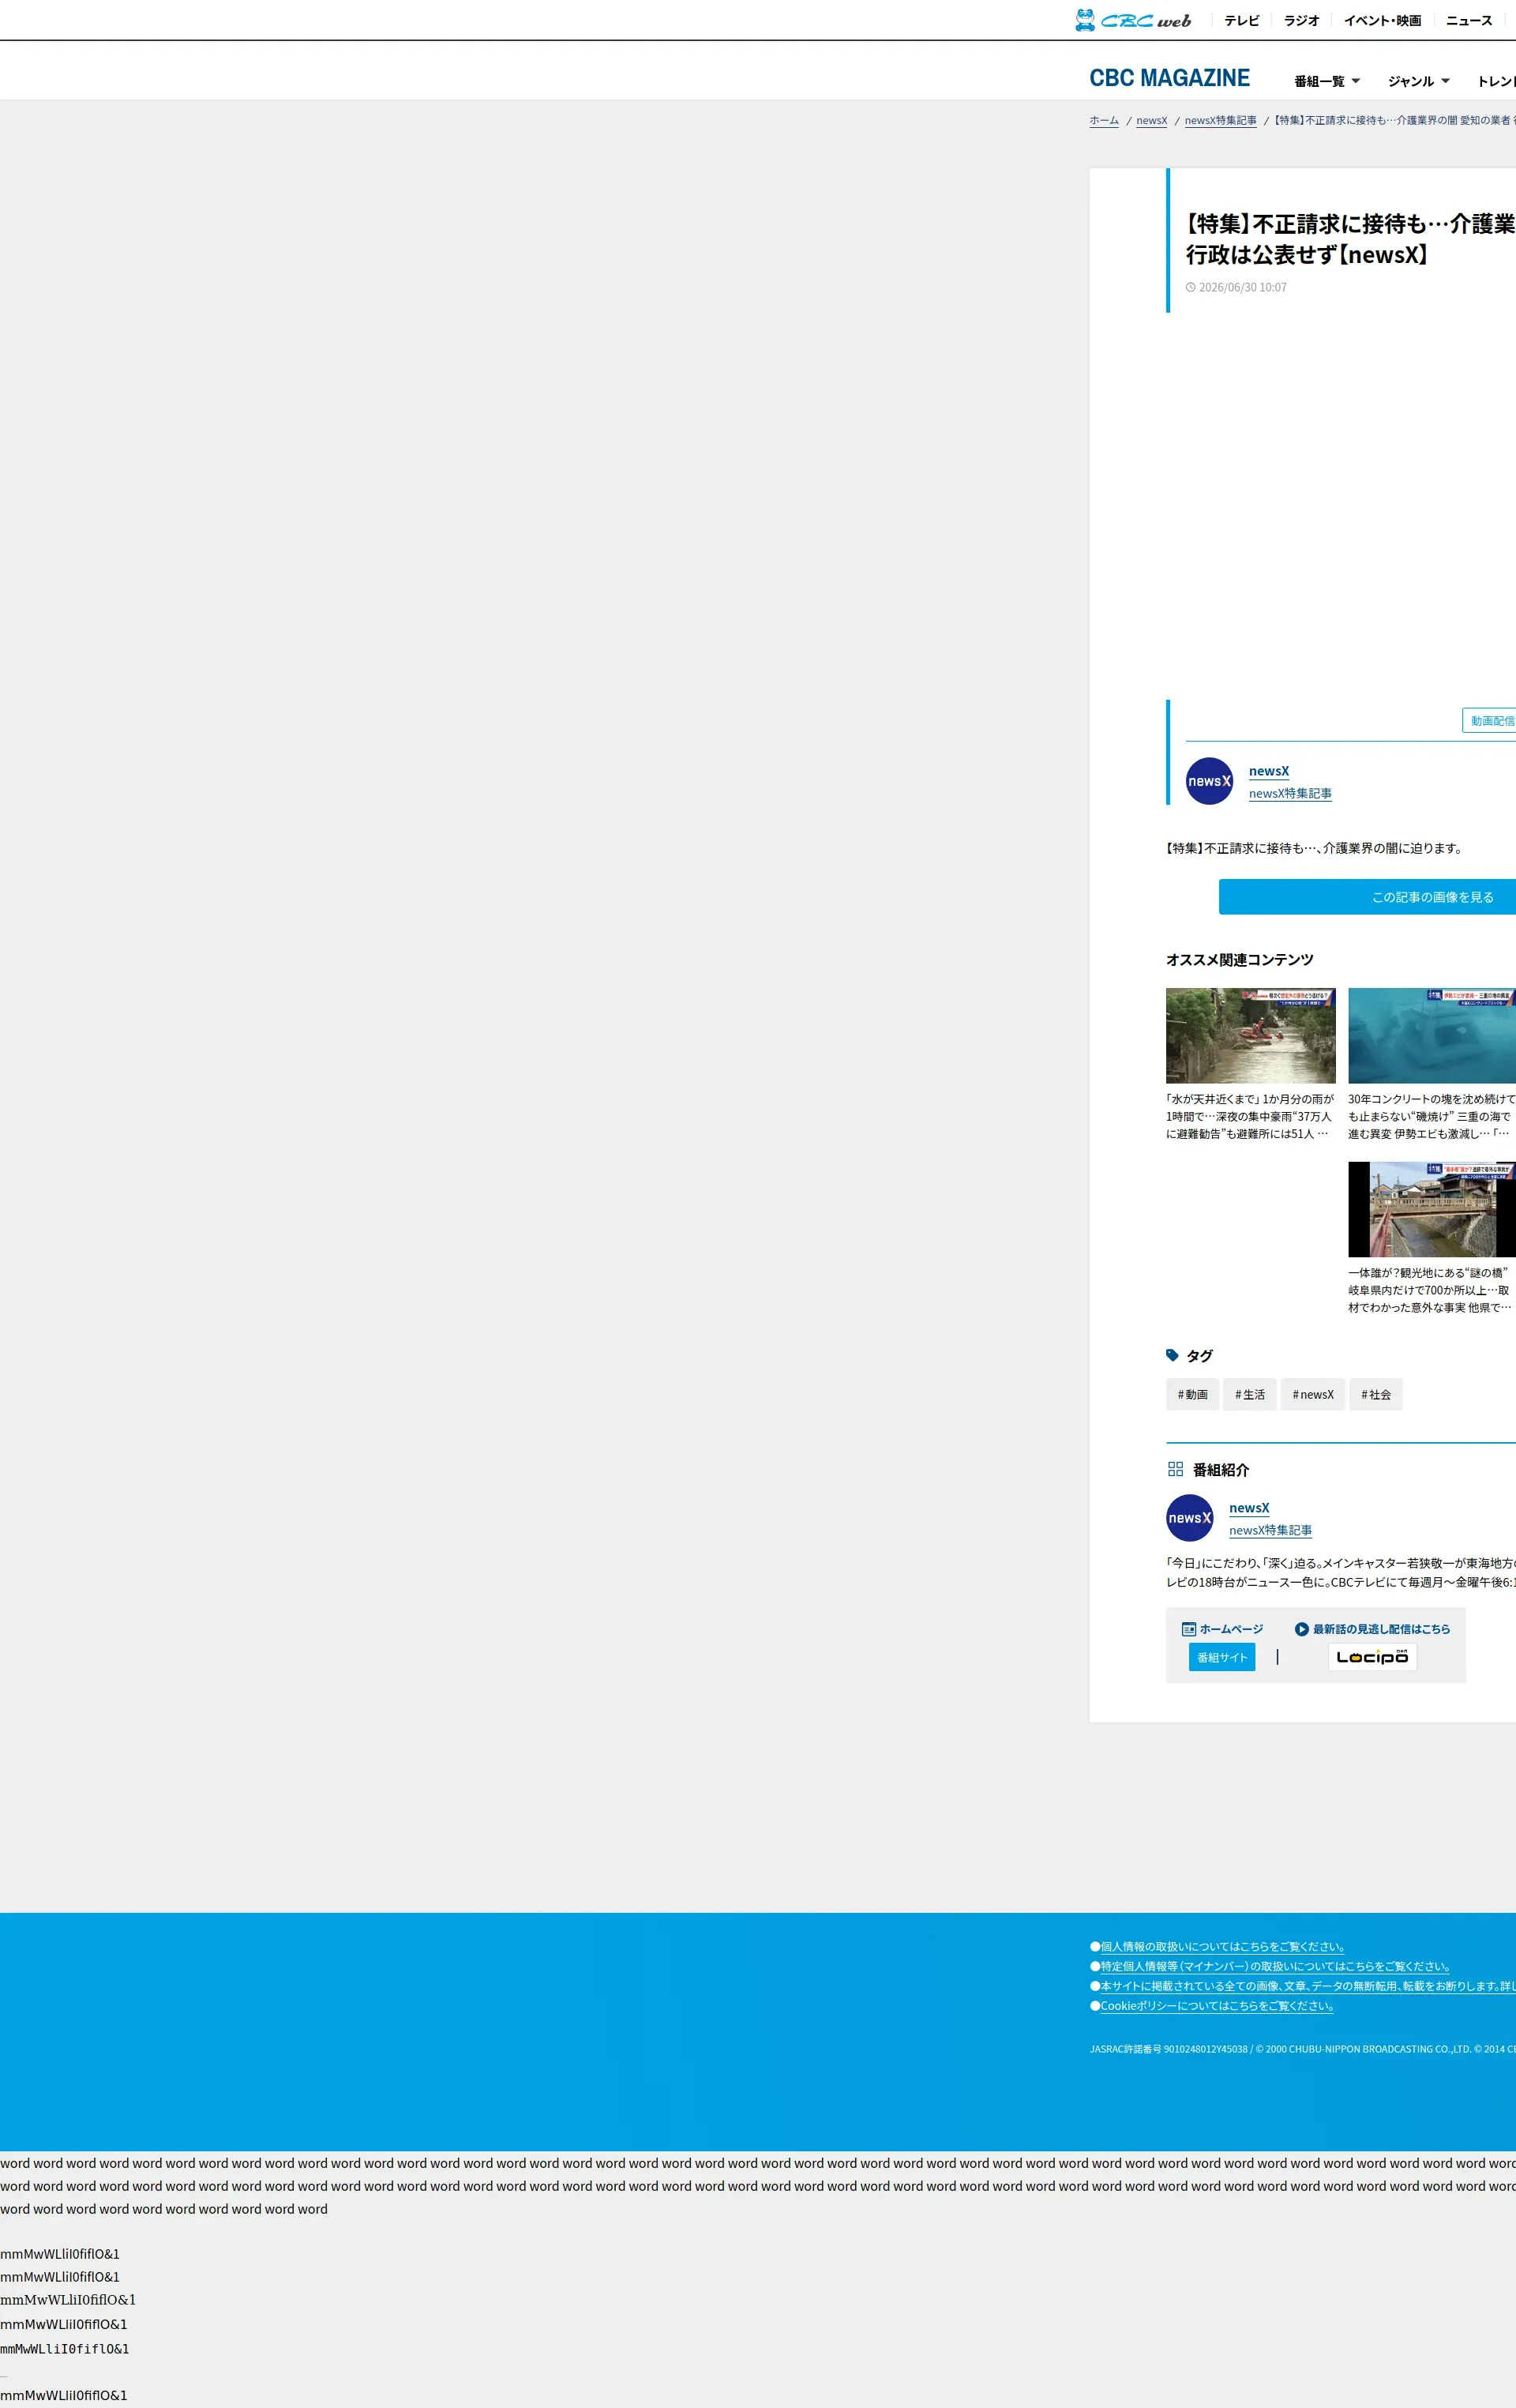This screenshot has height=2408, width=1516.
Task: Click the この記事の画像を見る button
Action: [1367, 897]
